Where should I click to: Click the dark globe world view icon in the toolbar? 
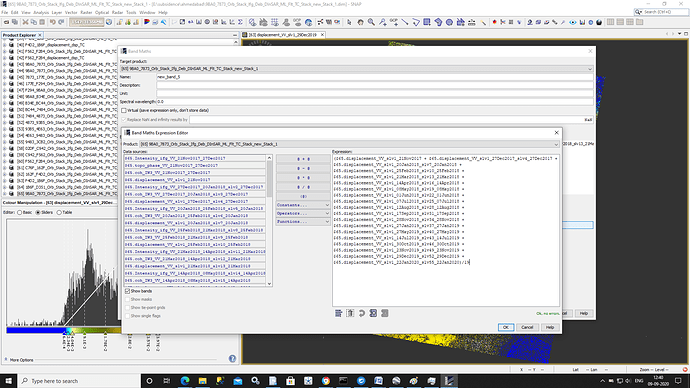pyautogui.click(x=599, y=22)
